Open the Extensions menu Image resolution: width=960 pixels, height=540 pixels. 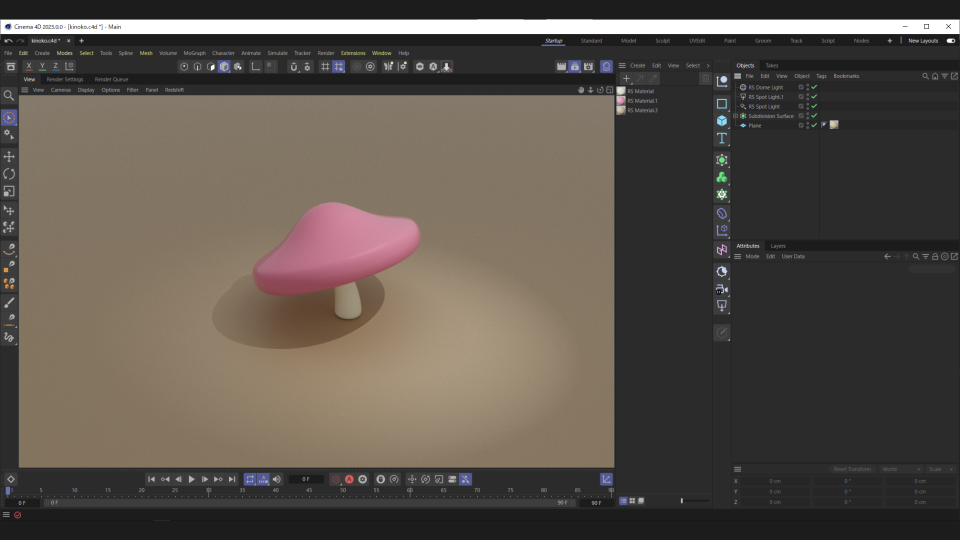click(353, 53)
